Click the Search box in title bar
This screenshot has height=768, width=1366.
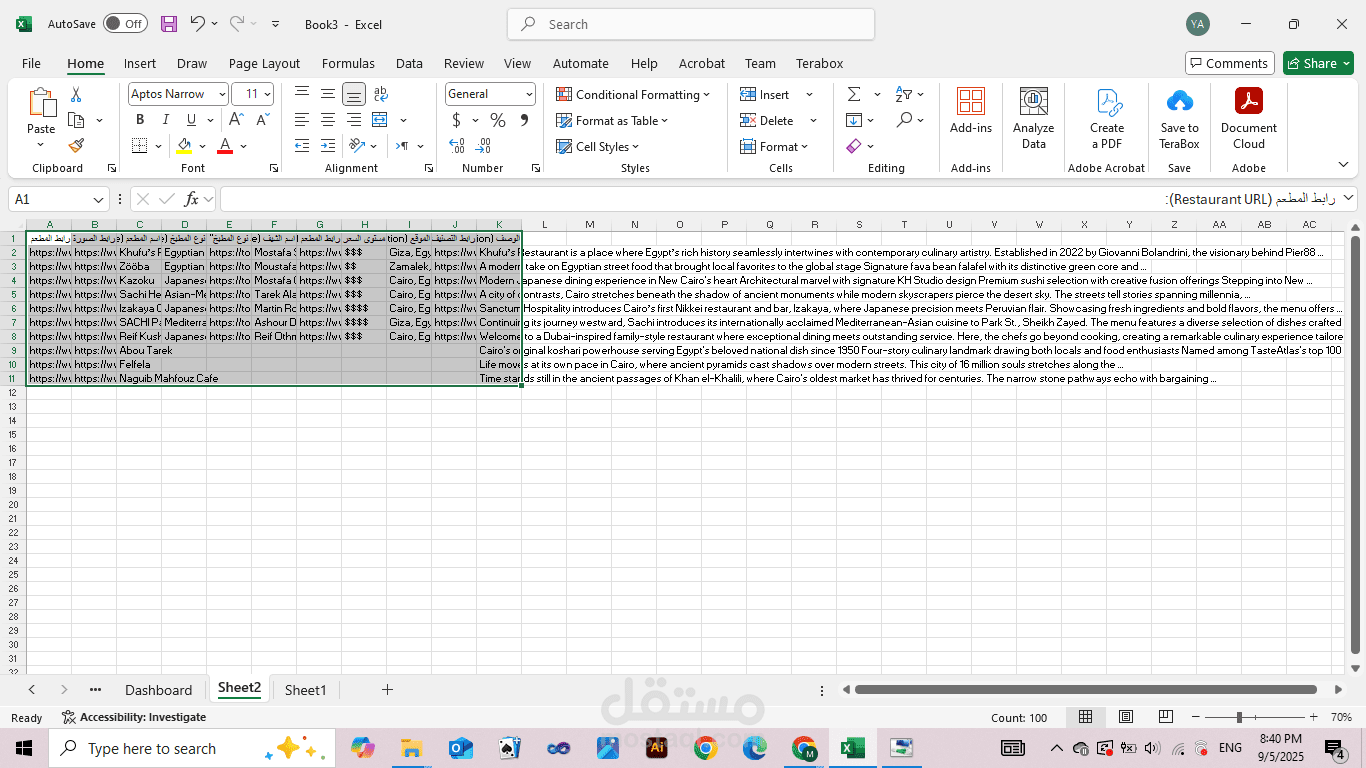click(x=691, y=24)
